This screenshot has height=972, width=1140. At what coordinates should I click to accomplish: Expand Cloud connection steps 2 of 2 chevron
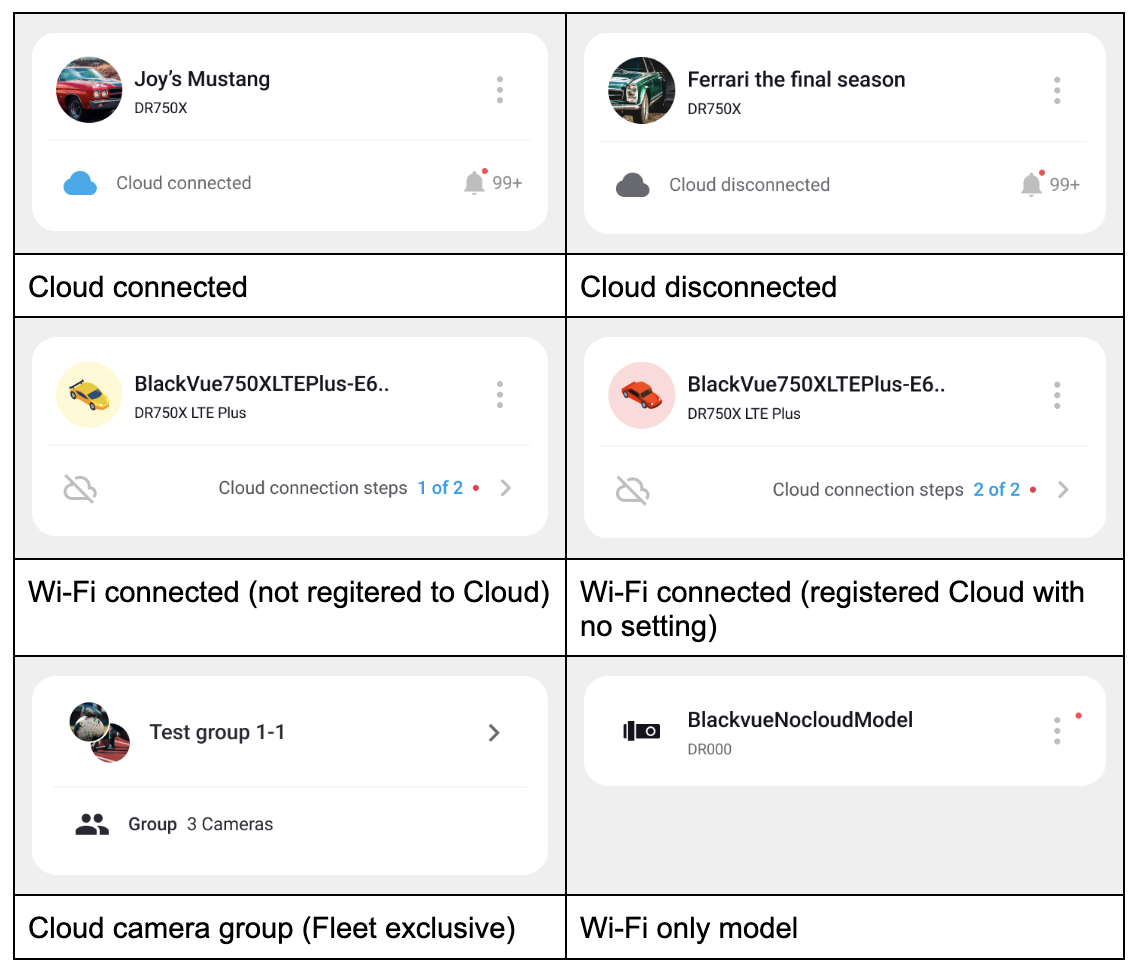point(1063,490)
